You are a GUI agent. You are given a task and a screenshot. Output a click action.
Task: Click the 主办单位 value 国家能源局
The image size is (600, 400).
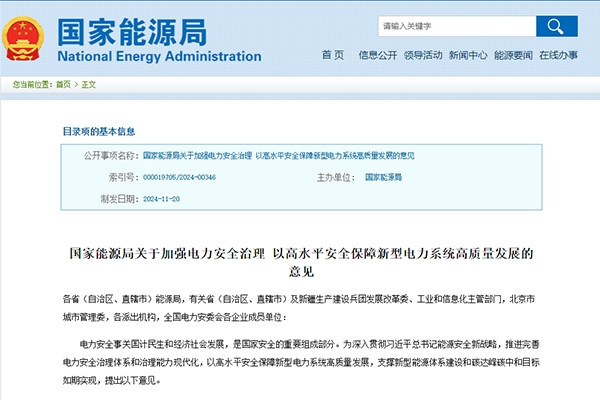383,177
